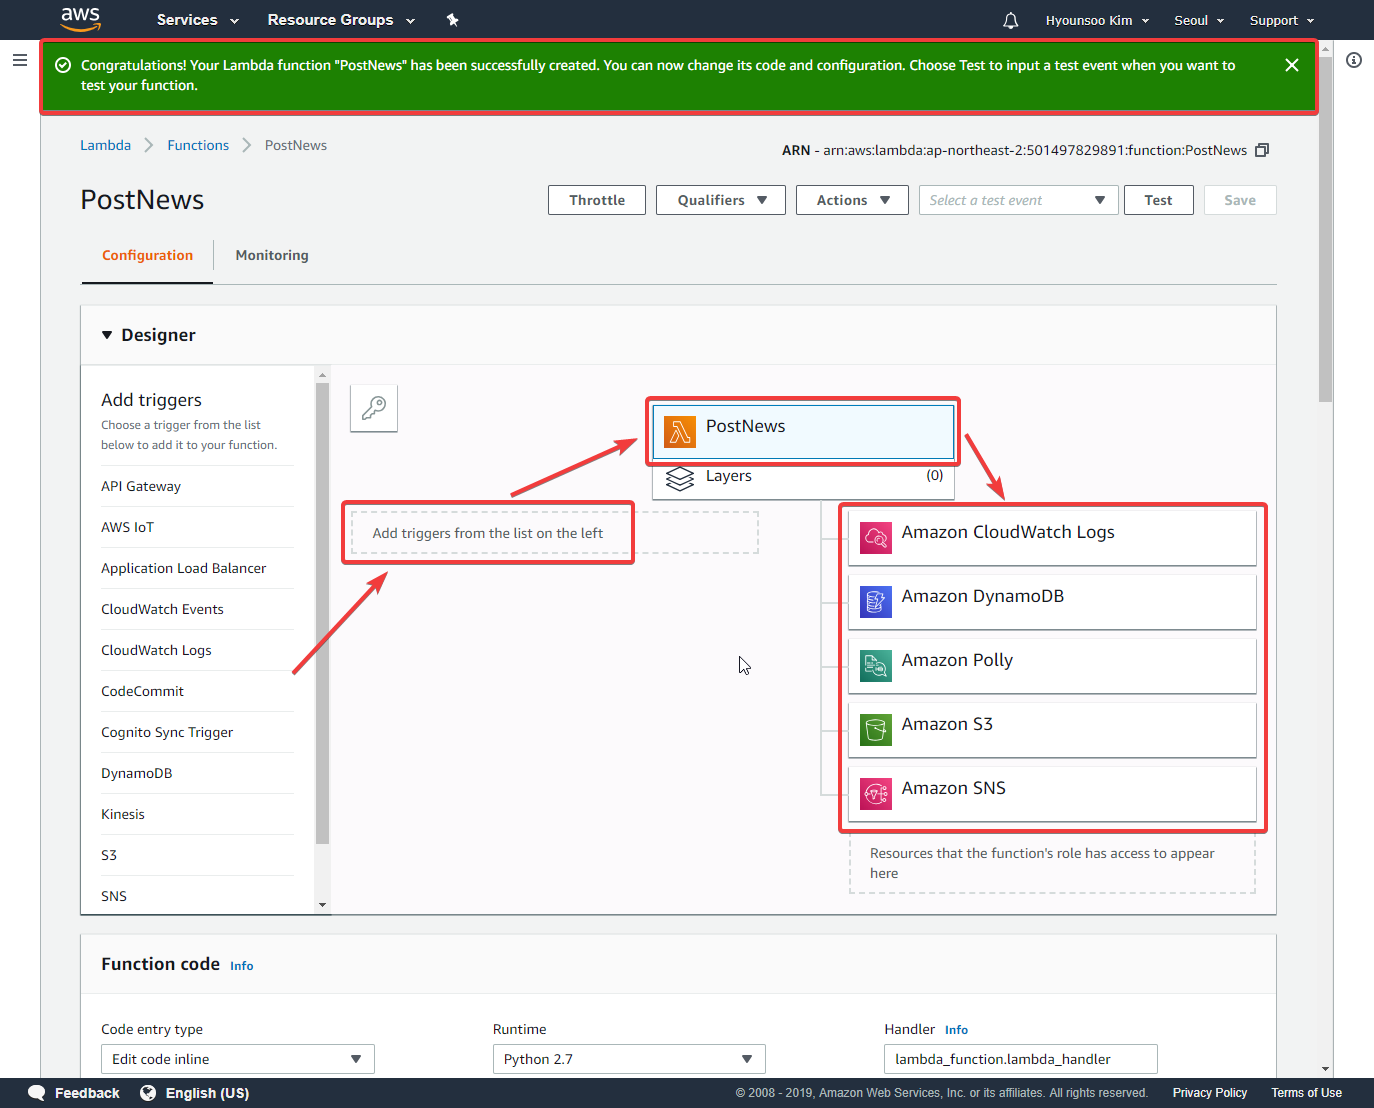Screen dimensions: 1374x1108
Task: Open the Code entry type dropdown
Action: coord(237,1059)
